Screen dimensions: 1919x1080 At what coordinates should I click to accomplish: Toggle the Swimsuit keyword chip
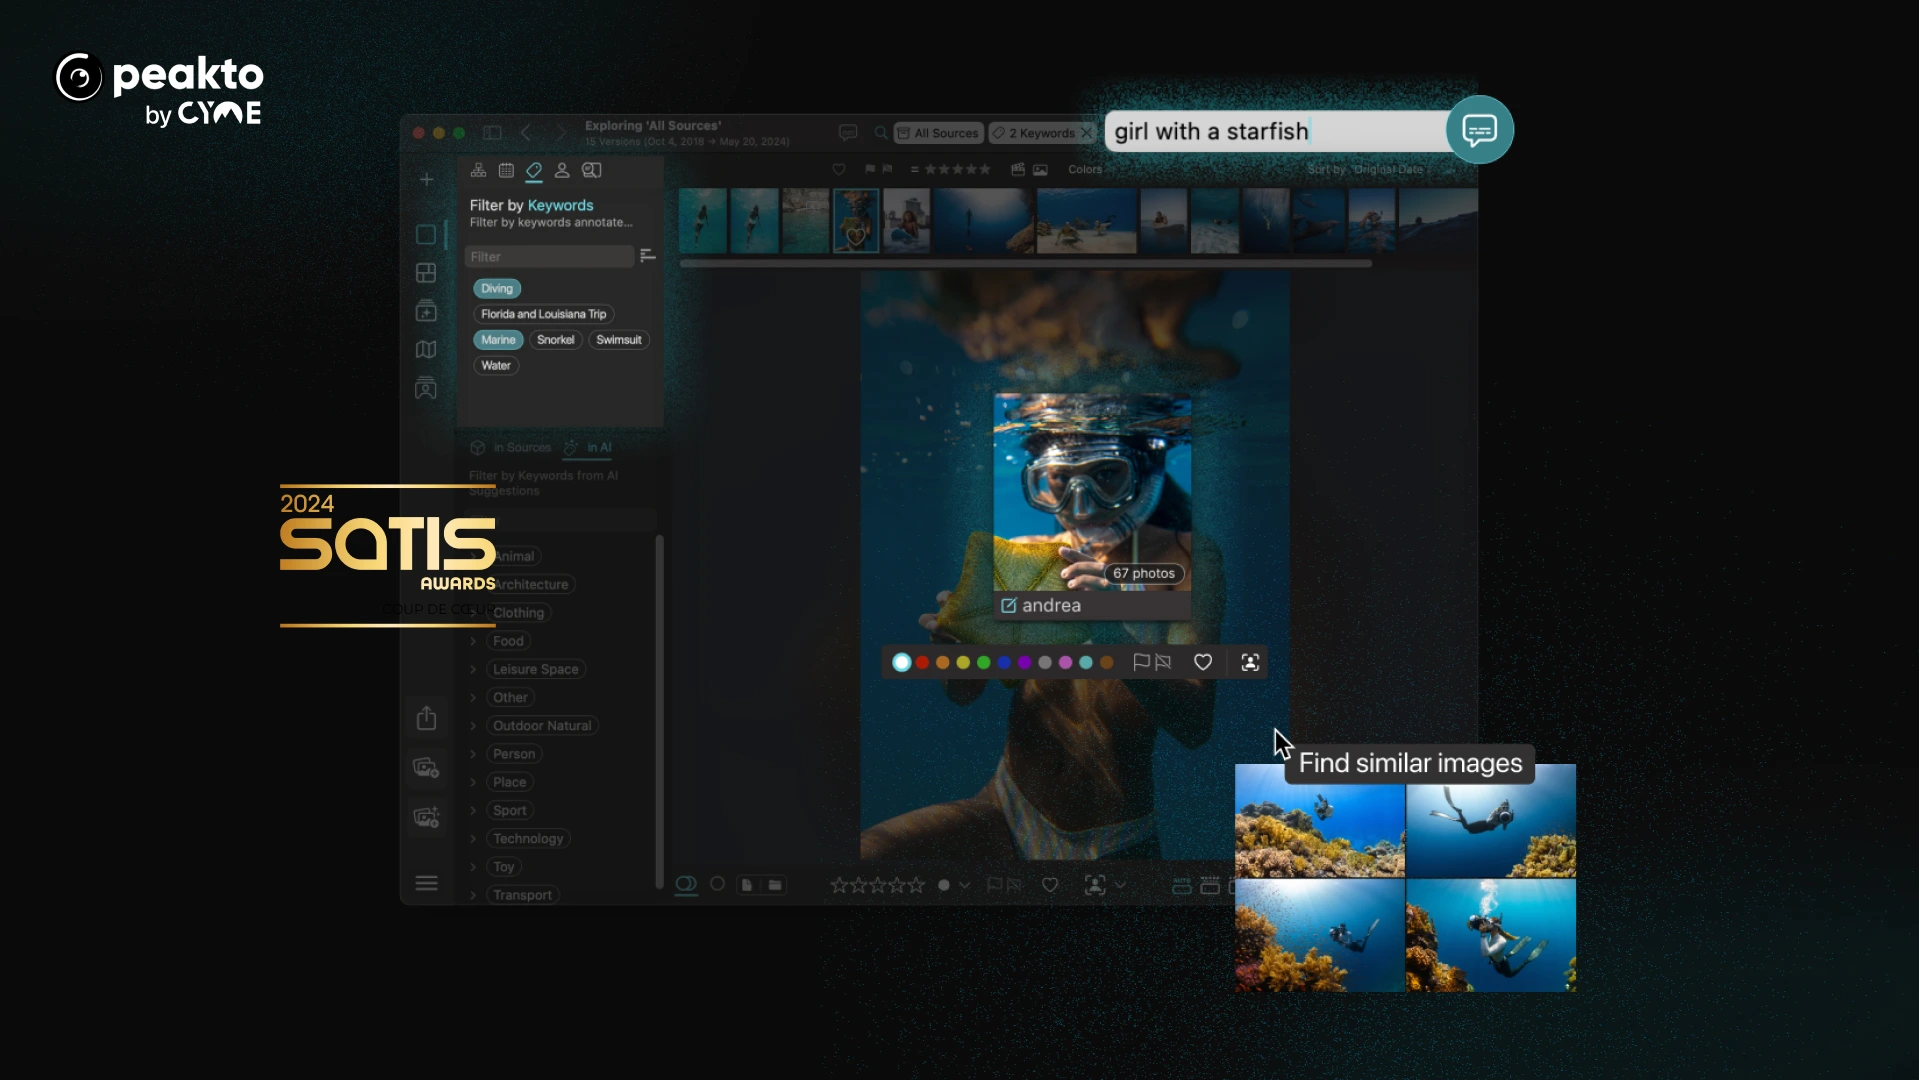pos(619,340)
